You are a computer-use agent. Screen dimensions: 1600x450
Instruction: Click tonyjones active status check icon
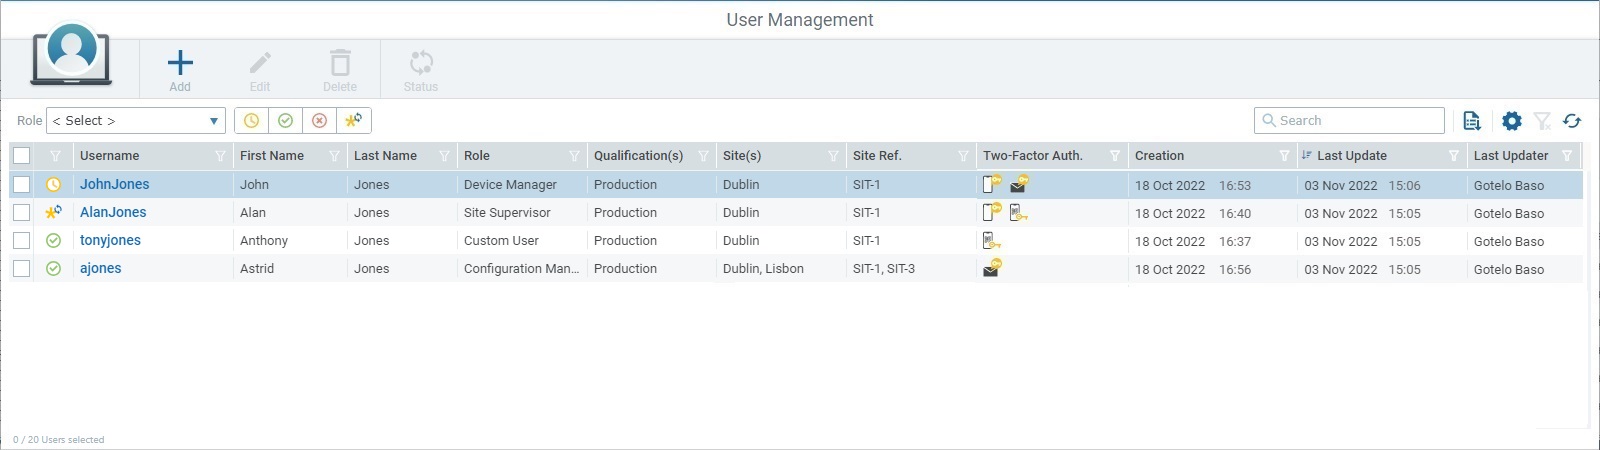point(54,241)
